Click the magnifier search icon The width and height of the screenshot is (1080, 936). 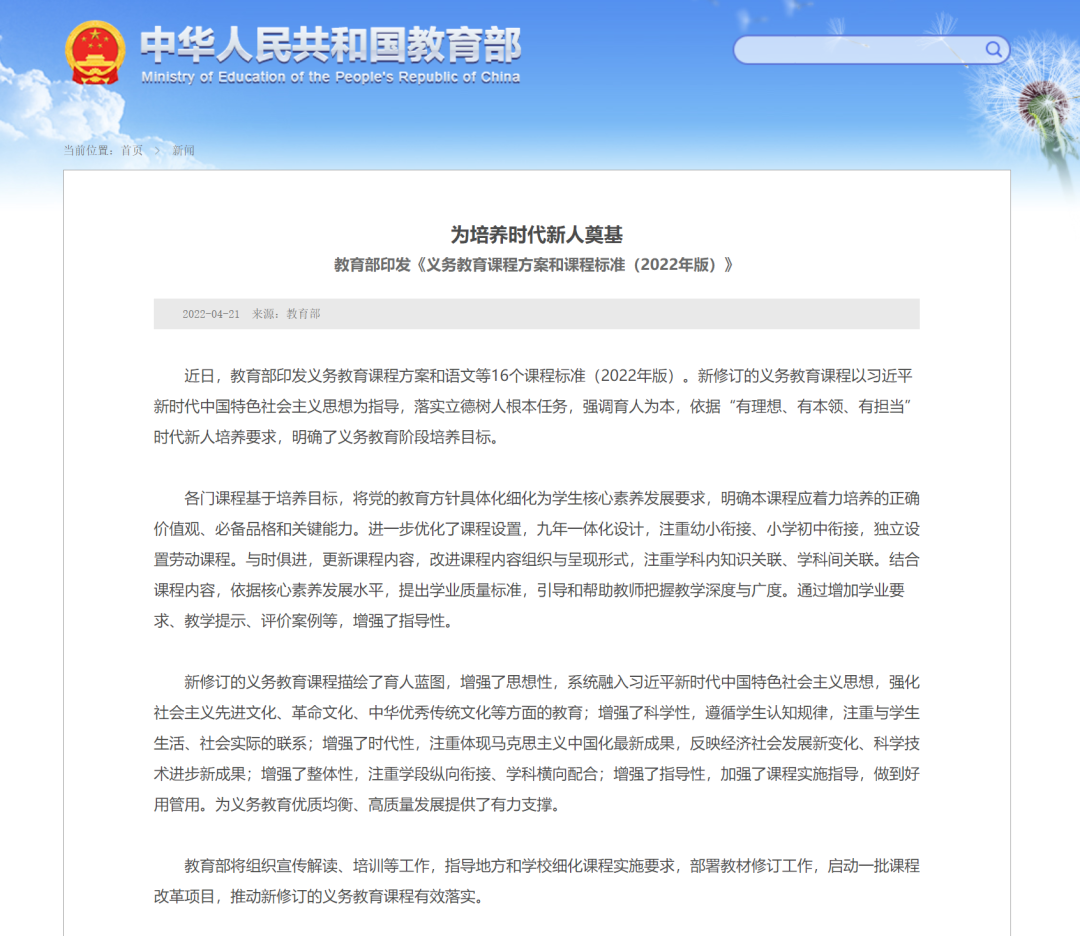(993, 50)
